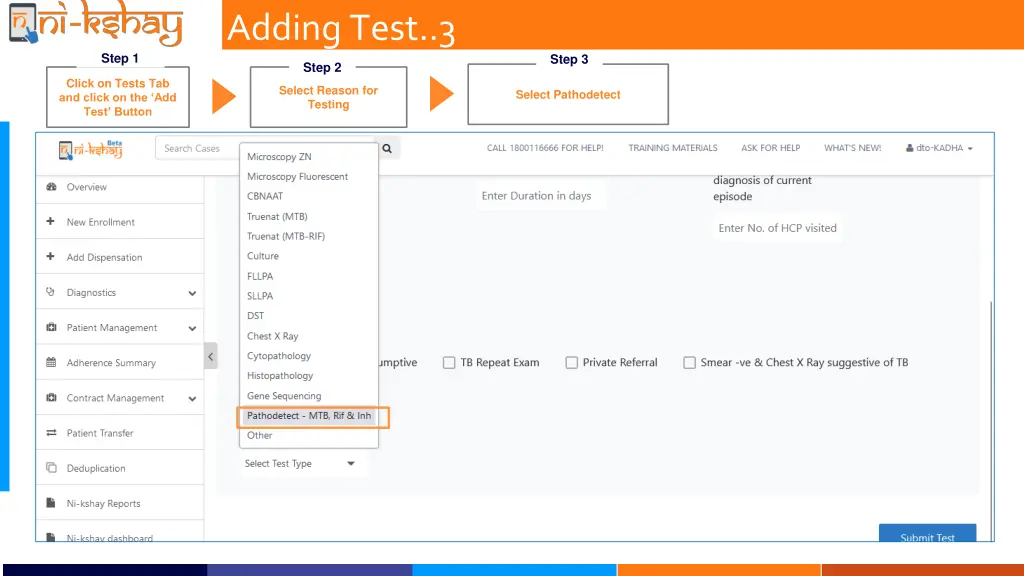Screen dimensions: 1024x576
Task: Click Call 1800116666 For Help link
Action: (545, 148)
